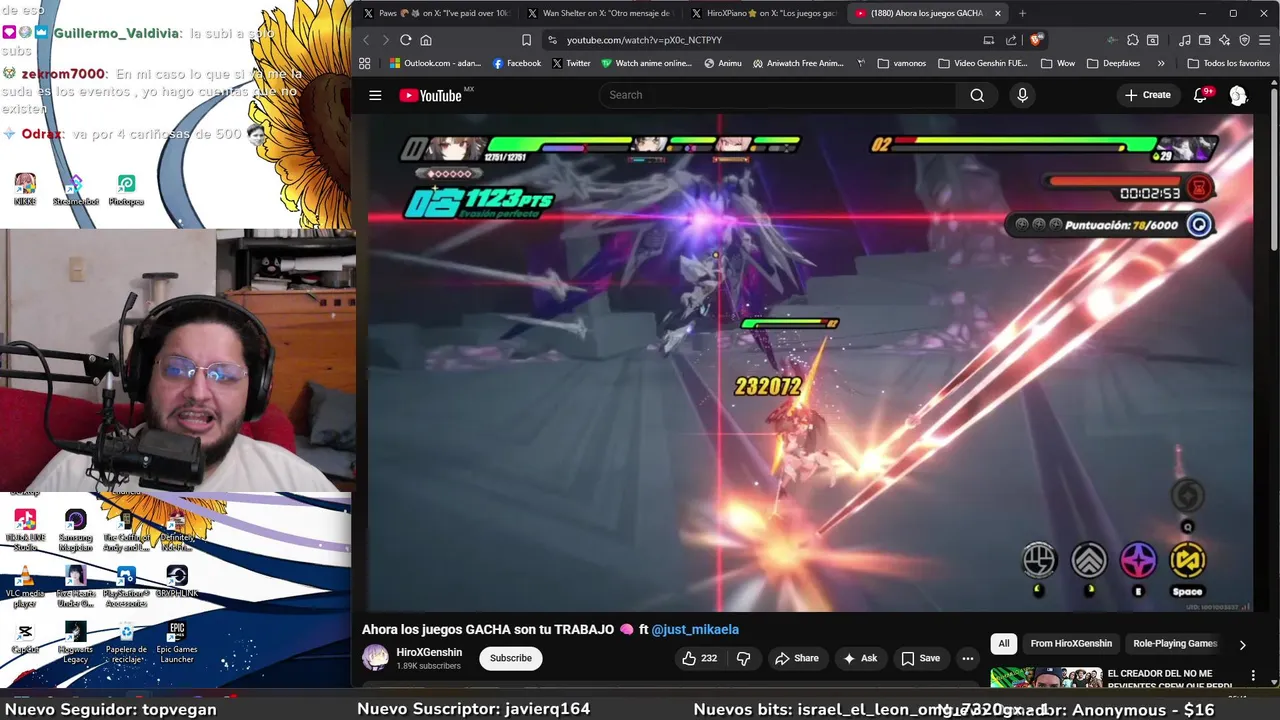1280x720 pixels.
Task: Switch to Paws on X tab
Action: [436, 13]
